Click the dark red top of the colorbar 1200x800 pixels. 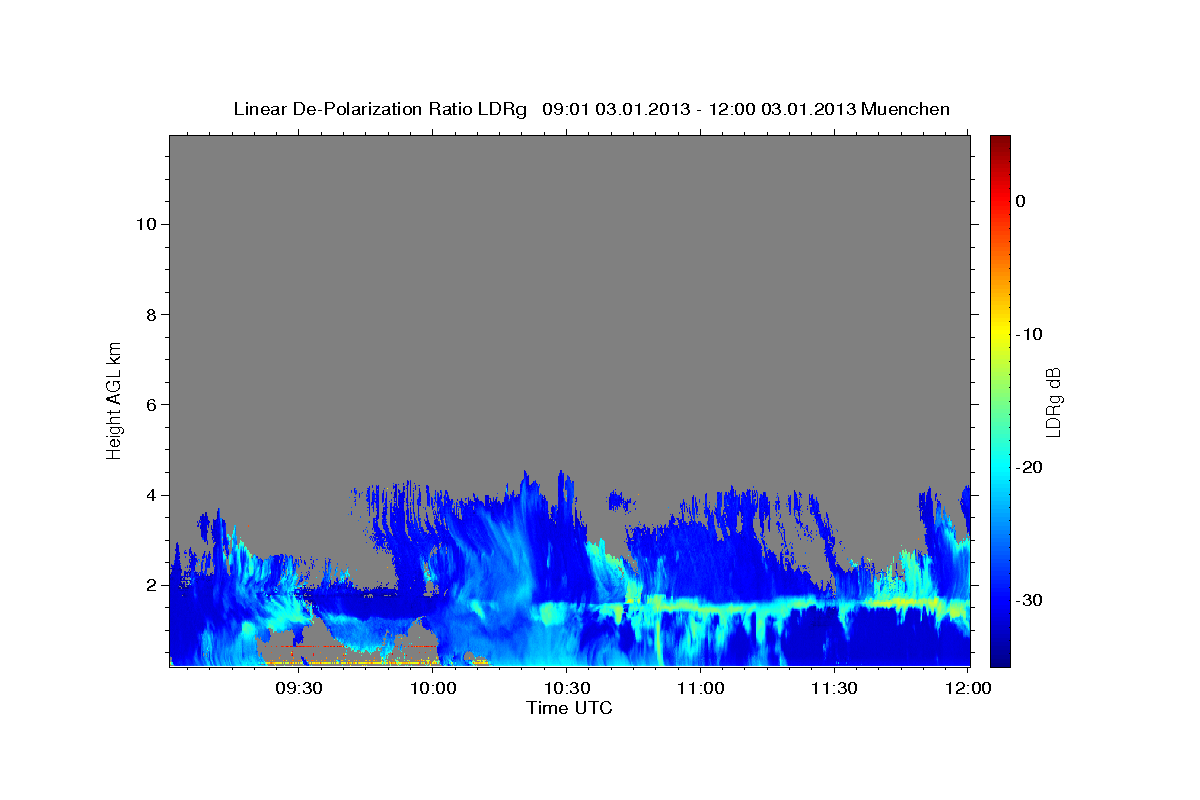(x=1000, y=145)
